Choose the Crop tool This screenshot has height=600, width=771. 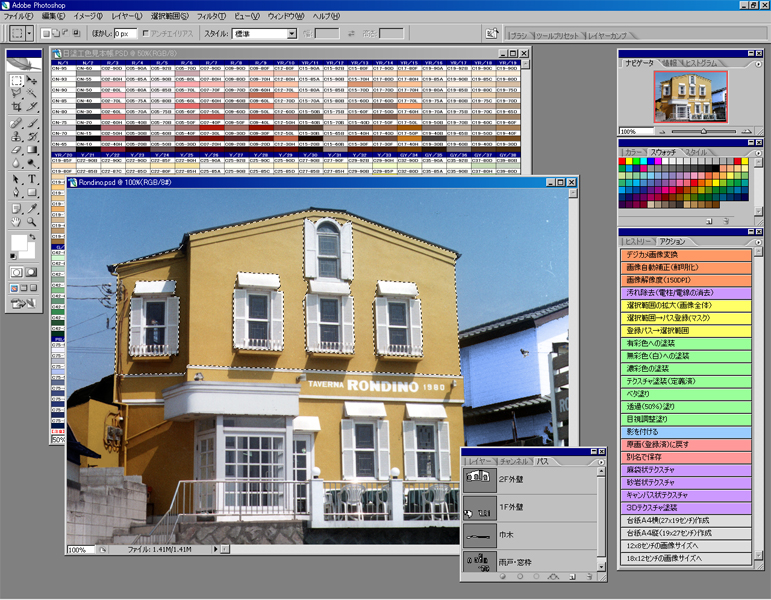click(x=17, y=105)
